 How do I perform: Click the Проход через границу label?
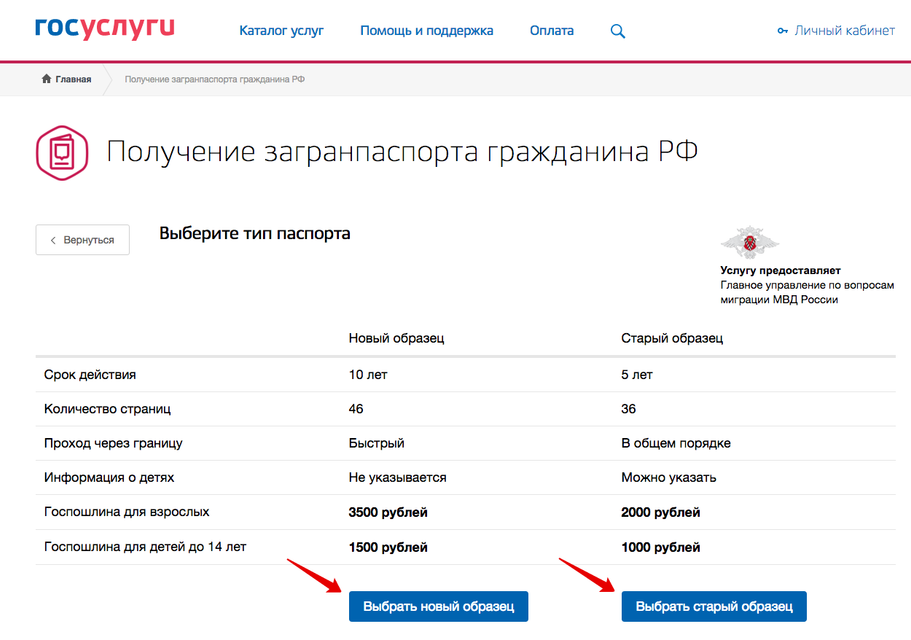[113, 443]
